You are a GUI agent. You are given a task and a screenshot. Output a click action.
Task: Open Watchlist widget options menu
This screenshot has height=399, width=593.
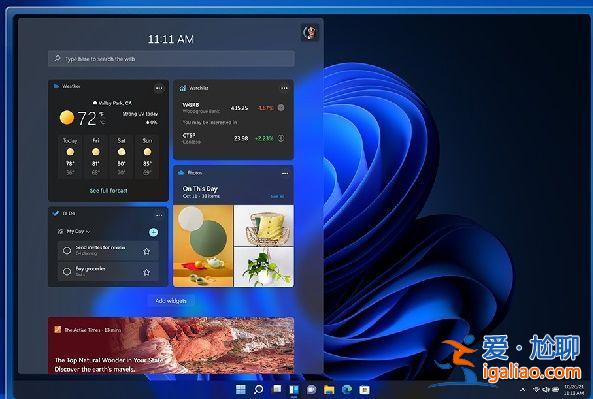[x=284, y=88]
